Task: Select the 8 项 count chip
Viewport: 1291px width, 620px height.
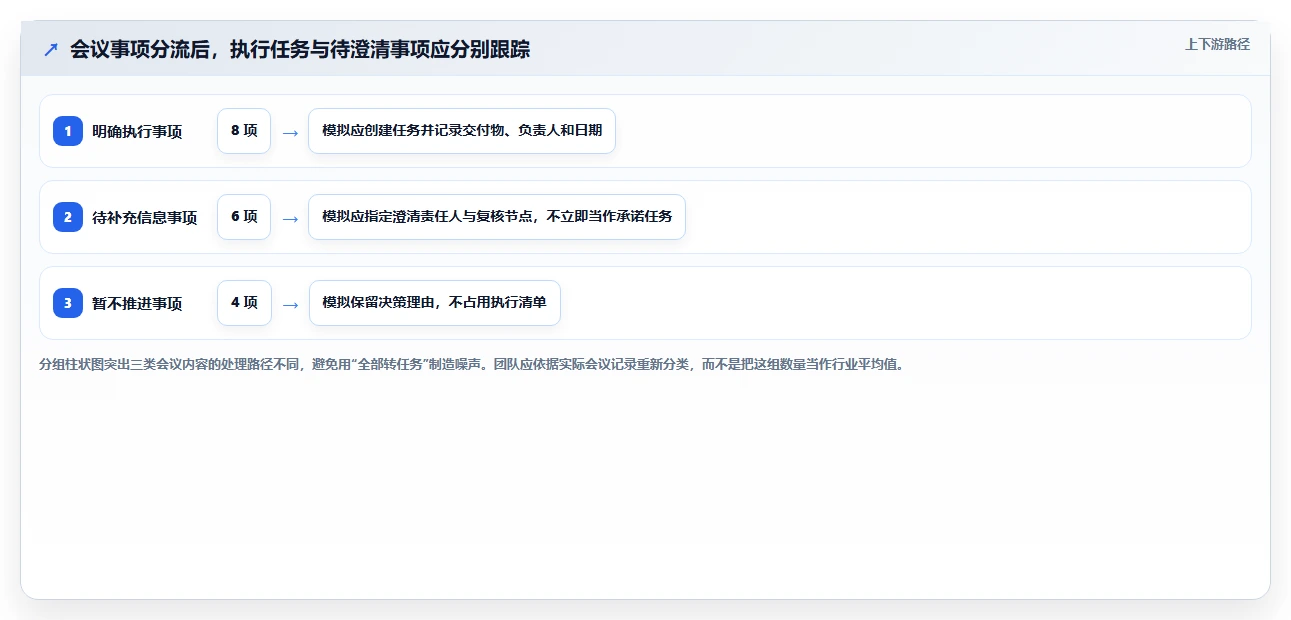Action: click(x=244, y=131)
